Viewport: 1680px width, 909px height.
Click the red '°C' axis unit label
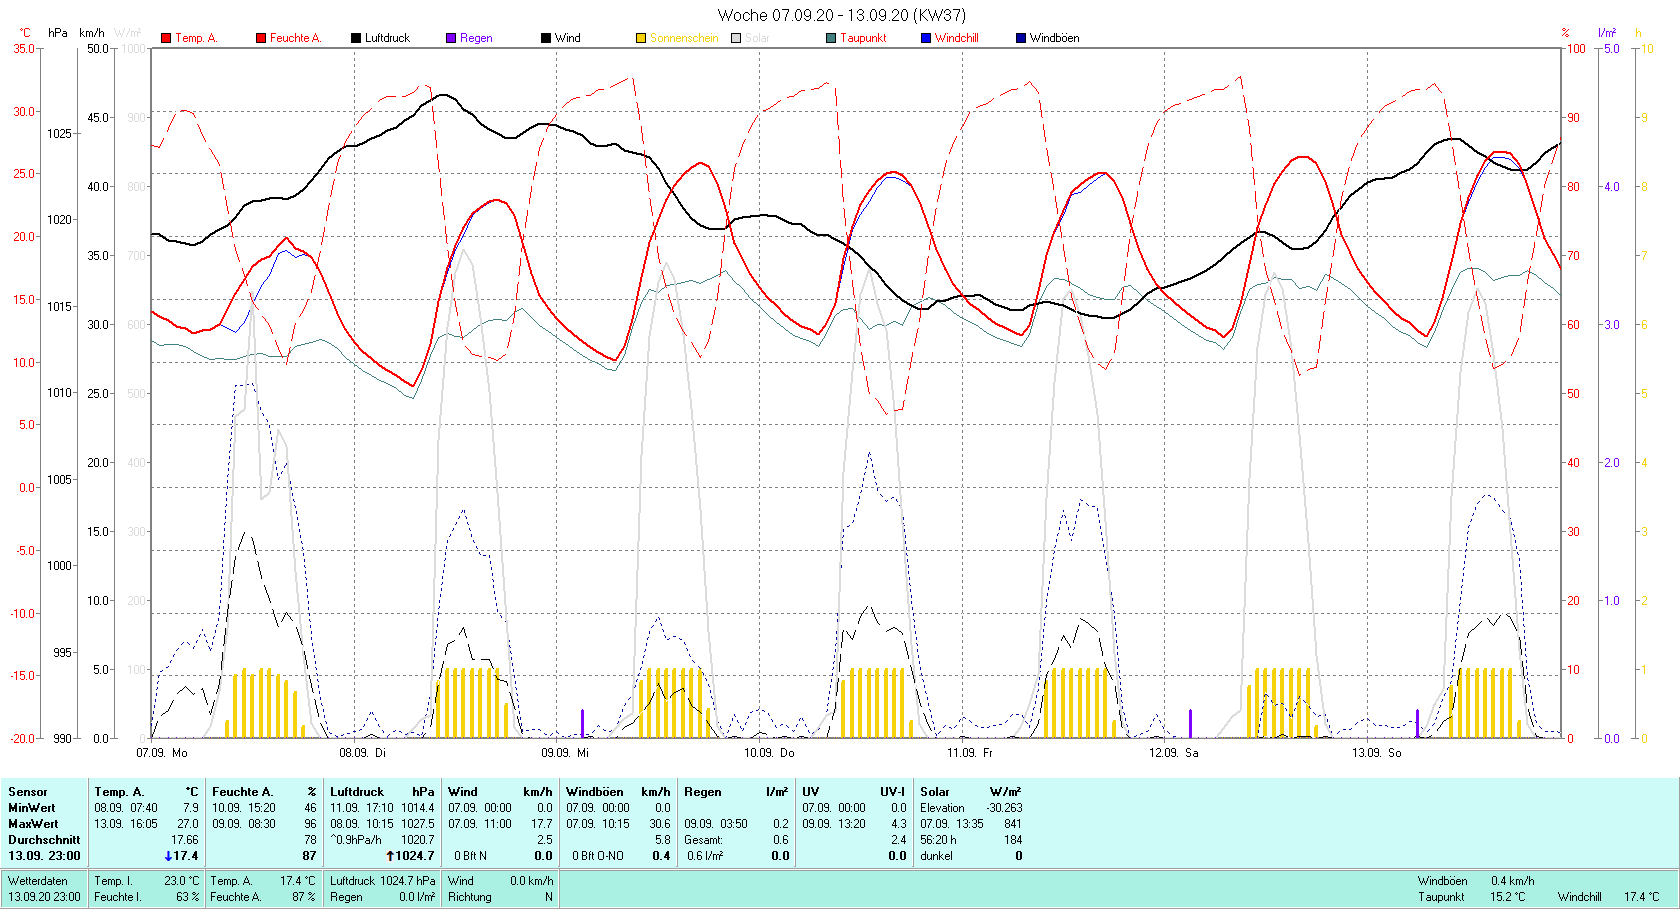[x=25, y=33]
